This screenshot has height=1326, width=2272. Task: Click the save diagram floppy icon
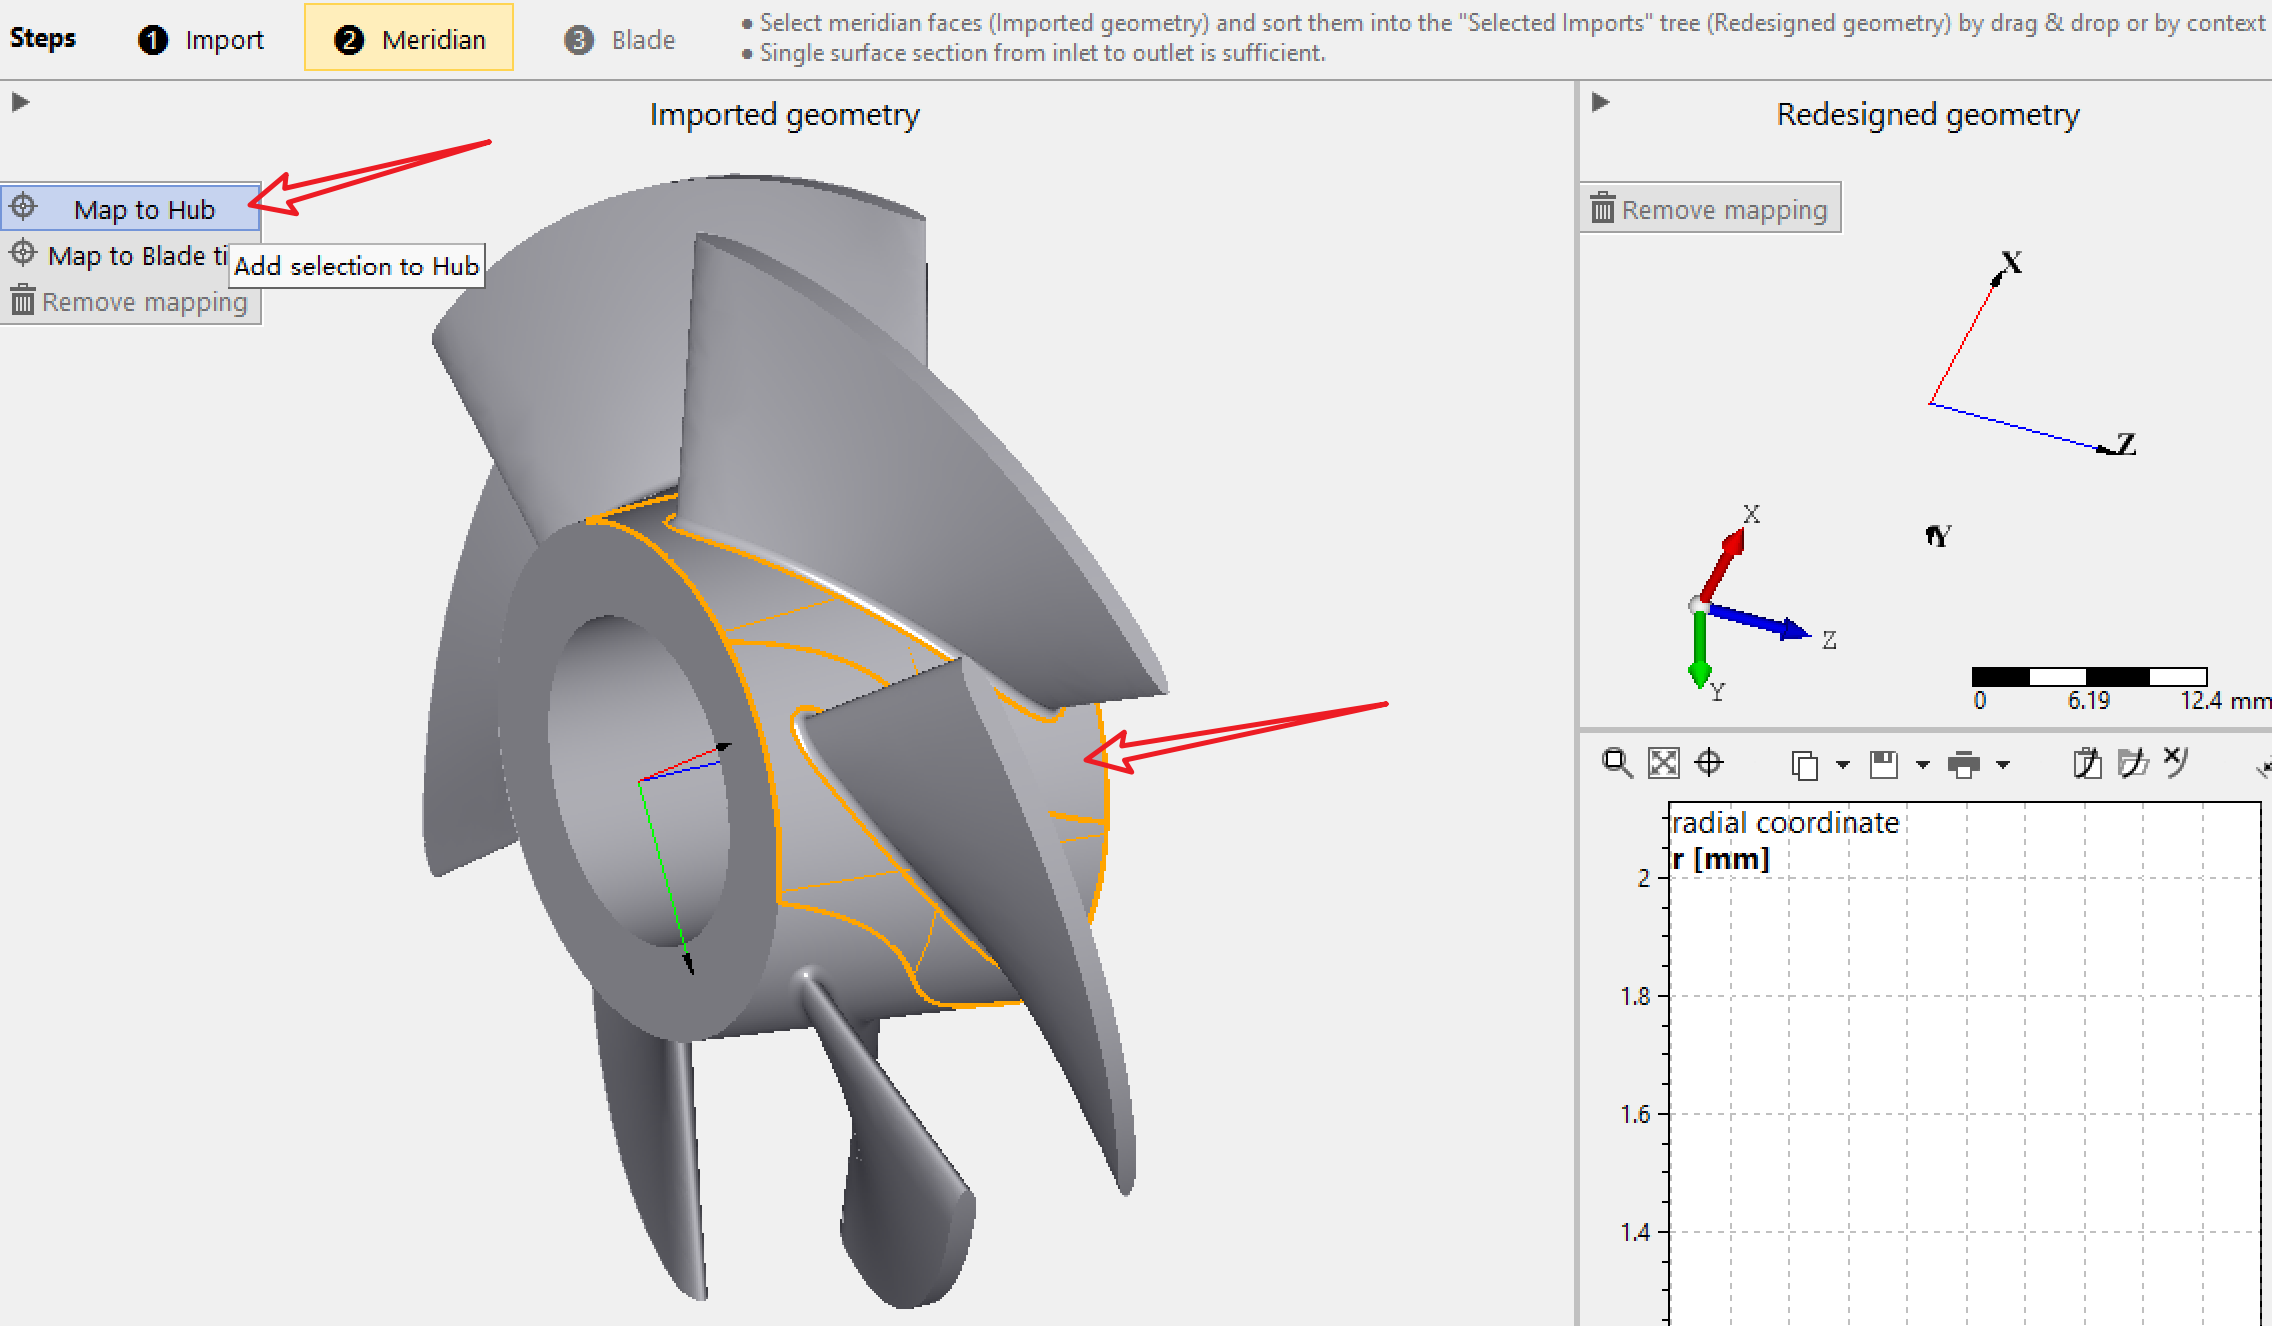(1884, 765)
